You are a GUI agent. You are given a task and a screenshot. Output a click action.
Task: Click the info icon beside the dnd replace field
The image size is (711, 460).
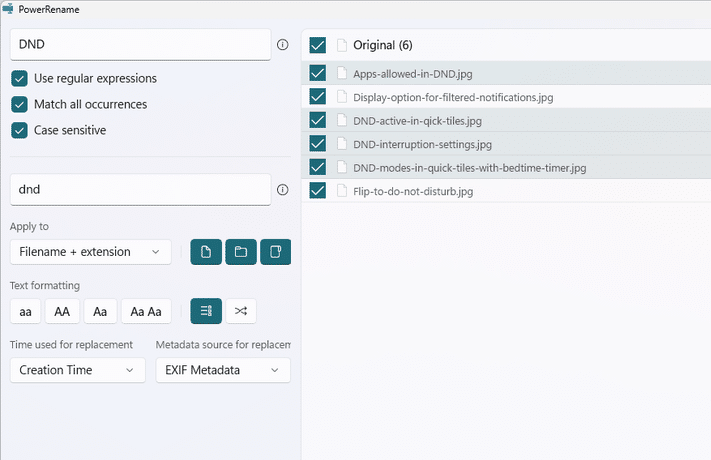point(282,190)
